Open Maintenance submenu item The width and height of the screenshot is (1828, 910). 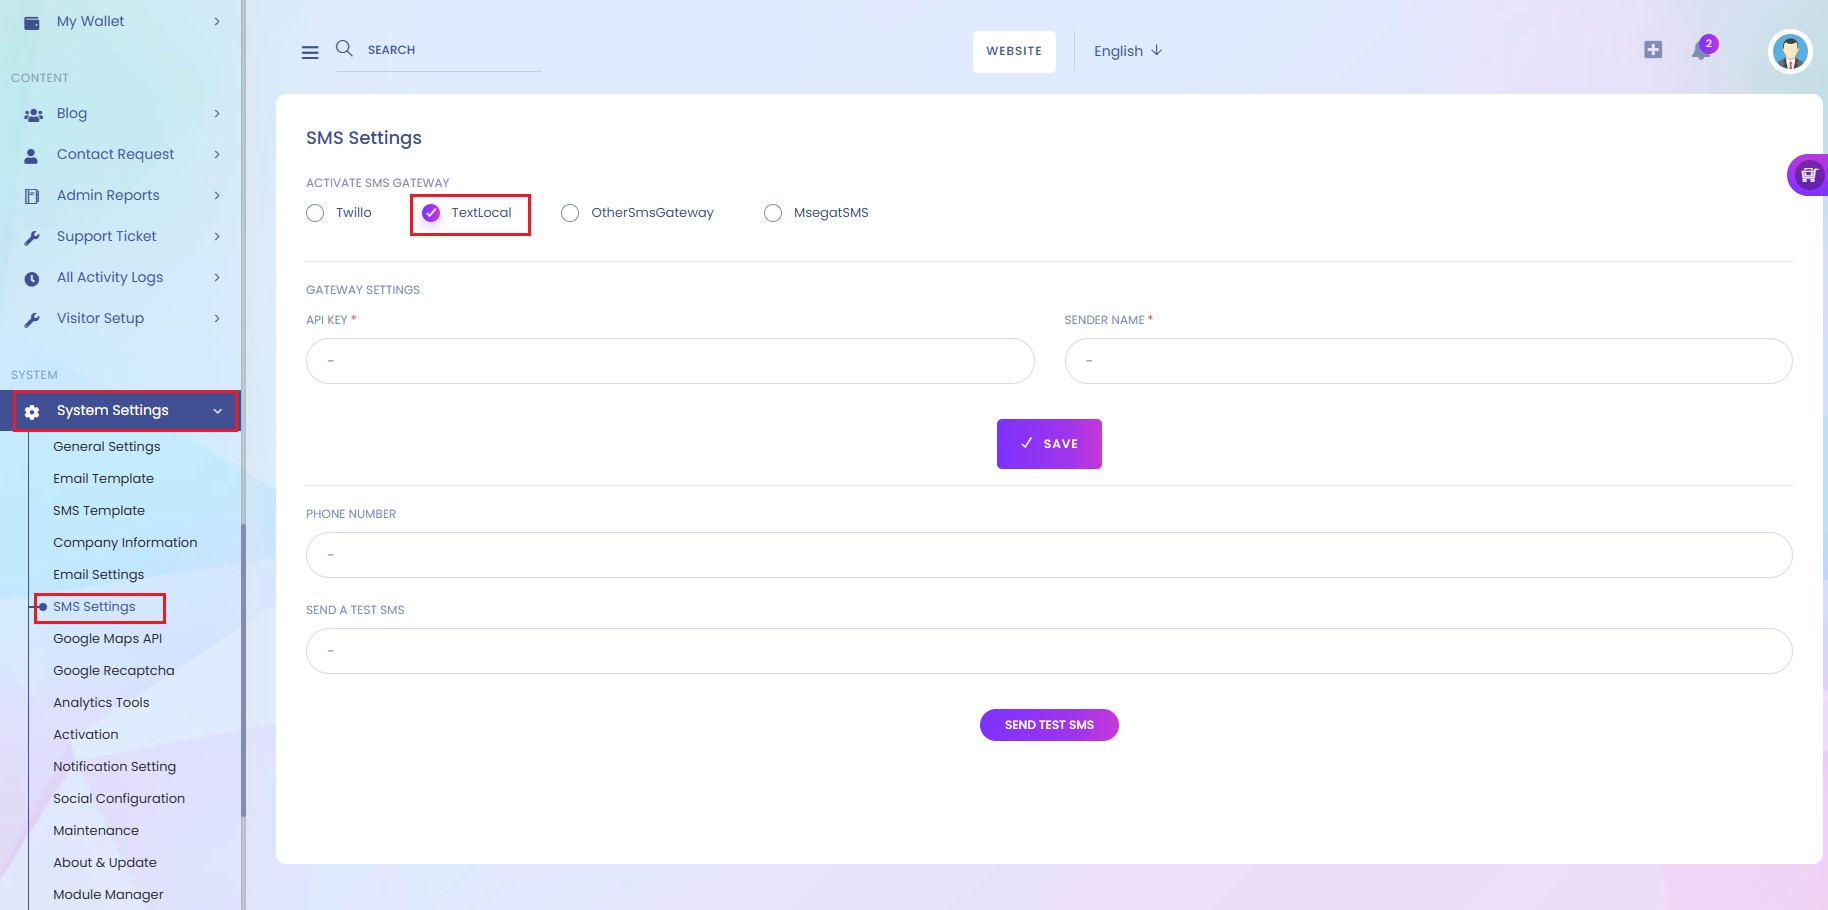96,830
